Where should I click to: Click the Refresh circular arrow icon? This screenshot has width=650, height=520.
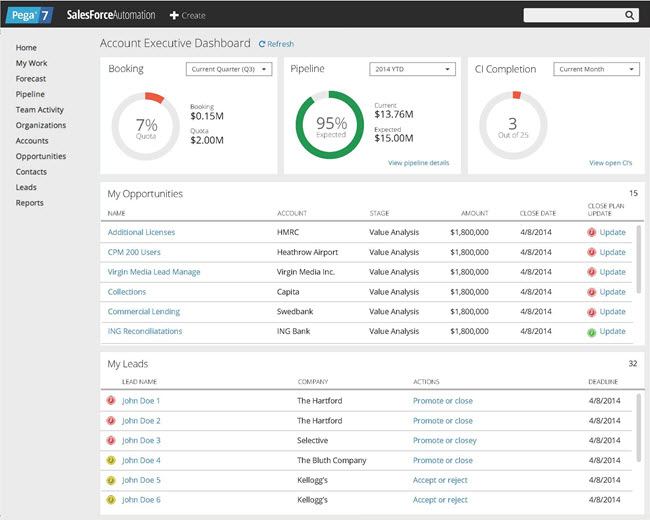[x=262, y=44]
